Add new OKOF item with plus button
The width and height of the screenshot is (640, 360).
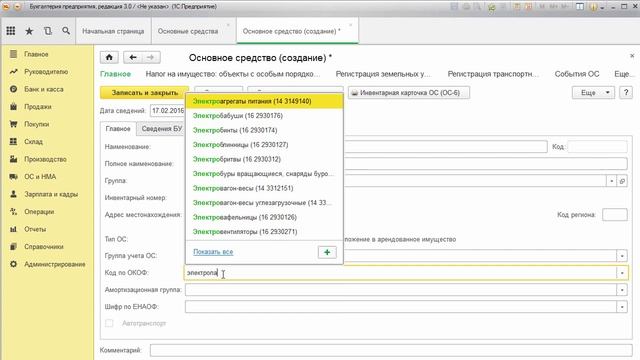pyautogui.click(x=327, y=252)
